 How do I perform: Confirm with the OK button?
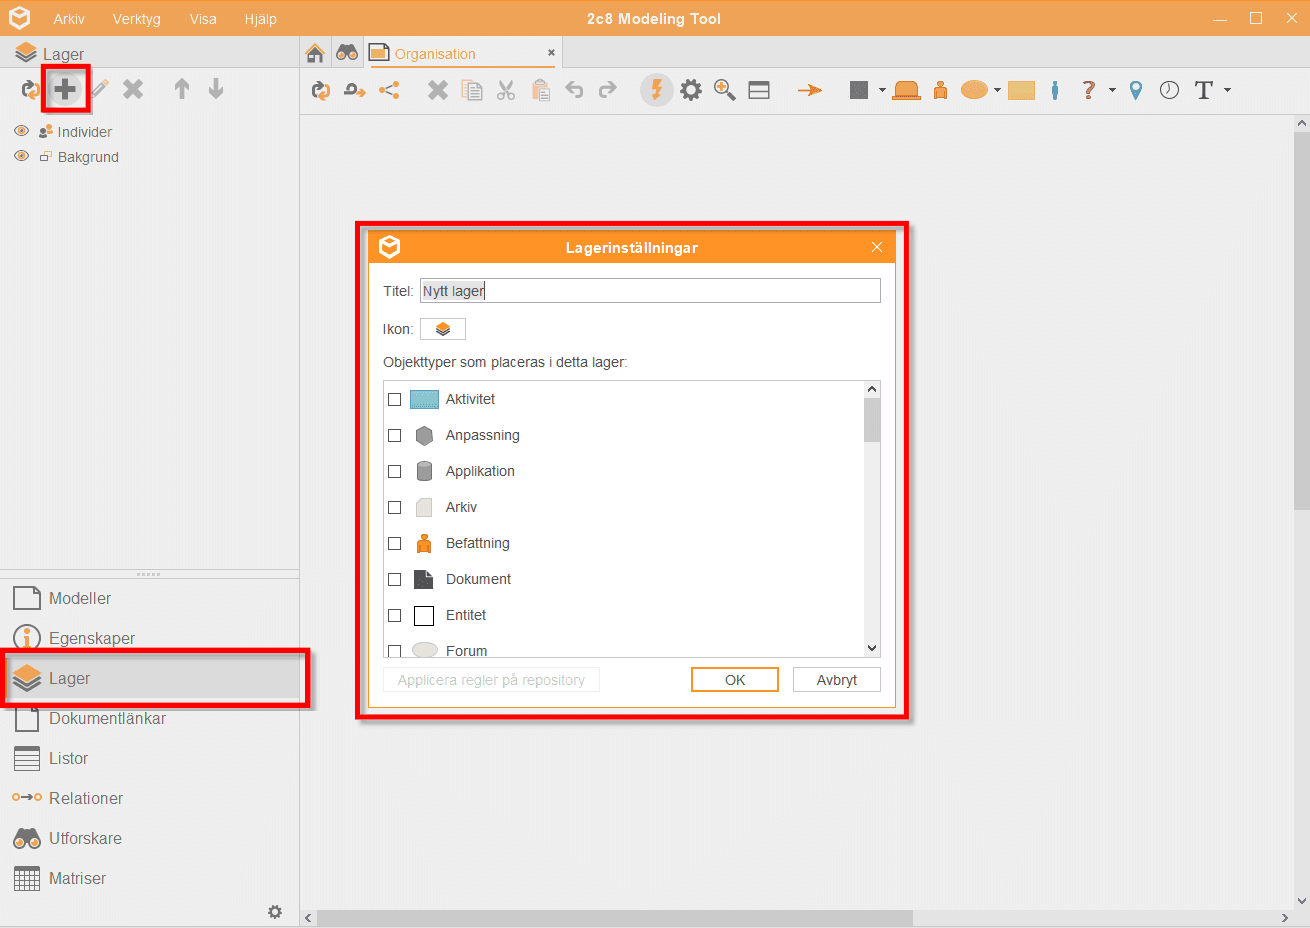(x=735, y=680)
